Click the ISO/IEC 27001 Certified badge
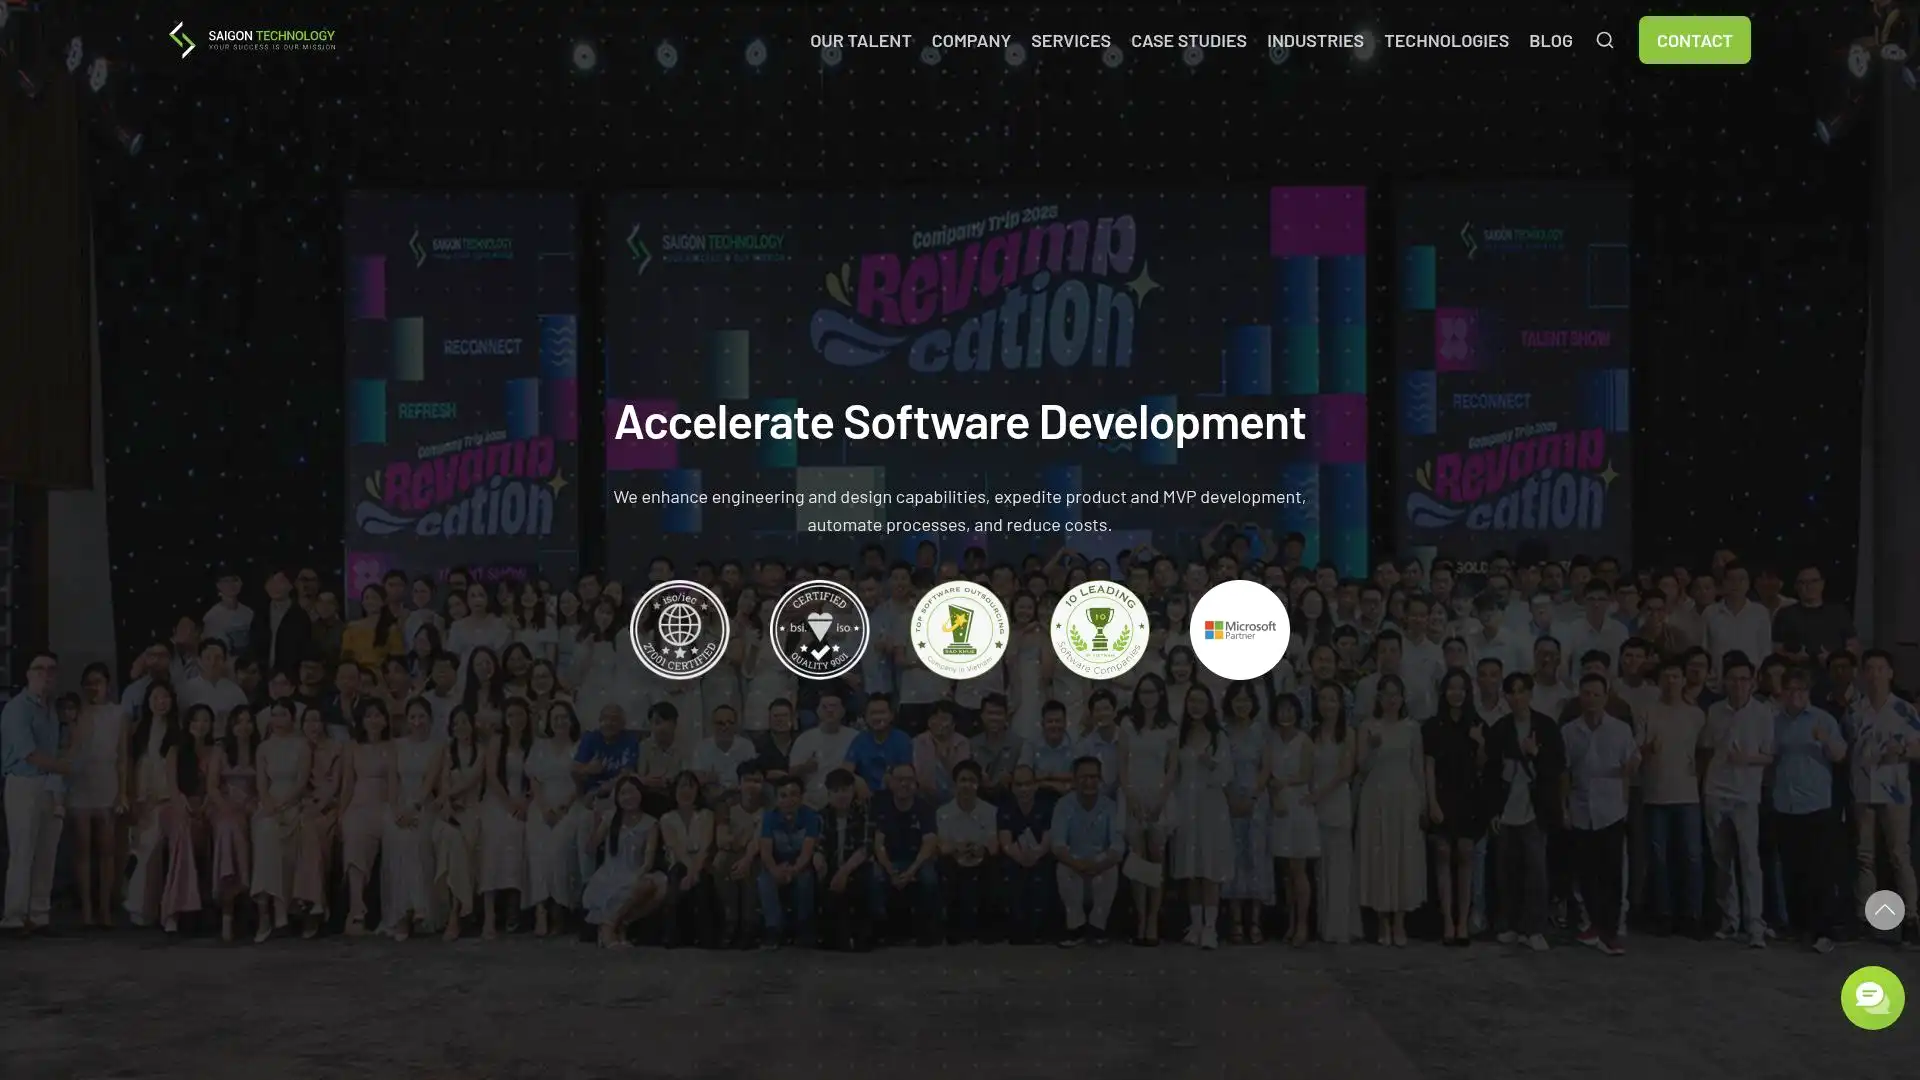This screenshot has height=1080, width=1920. coord(680,630)
